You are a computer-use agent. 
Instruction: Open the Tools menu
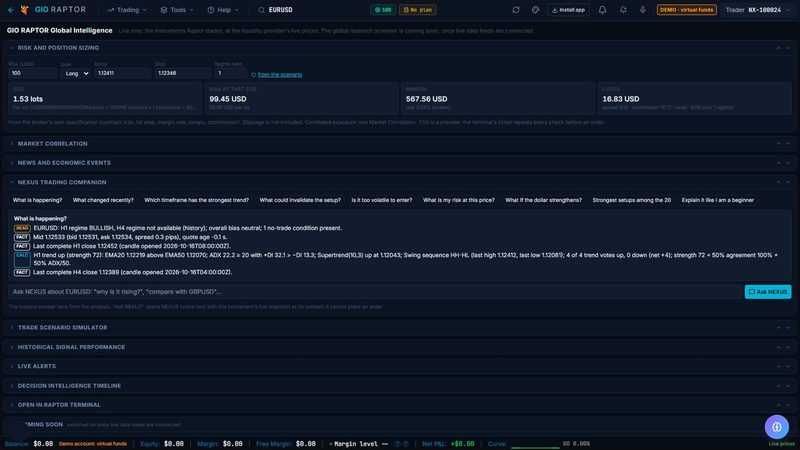pyautogui.click(x=177, y=10)
